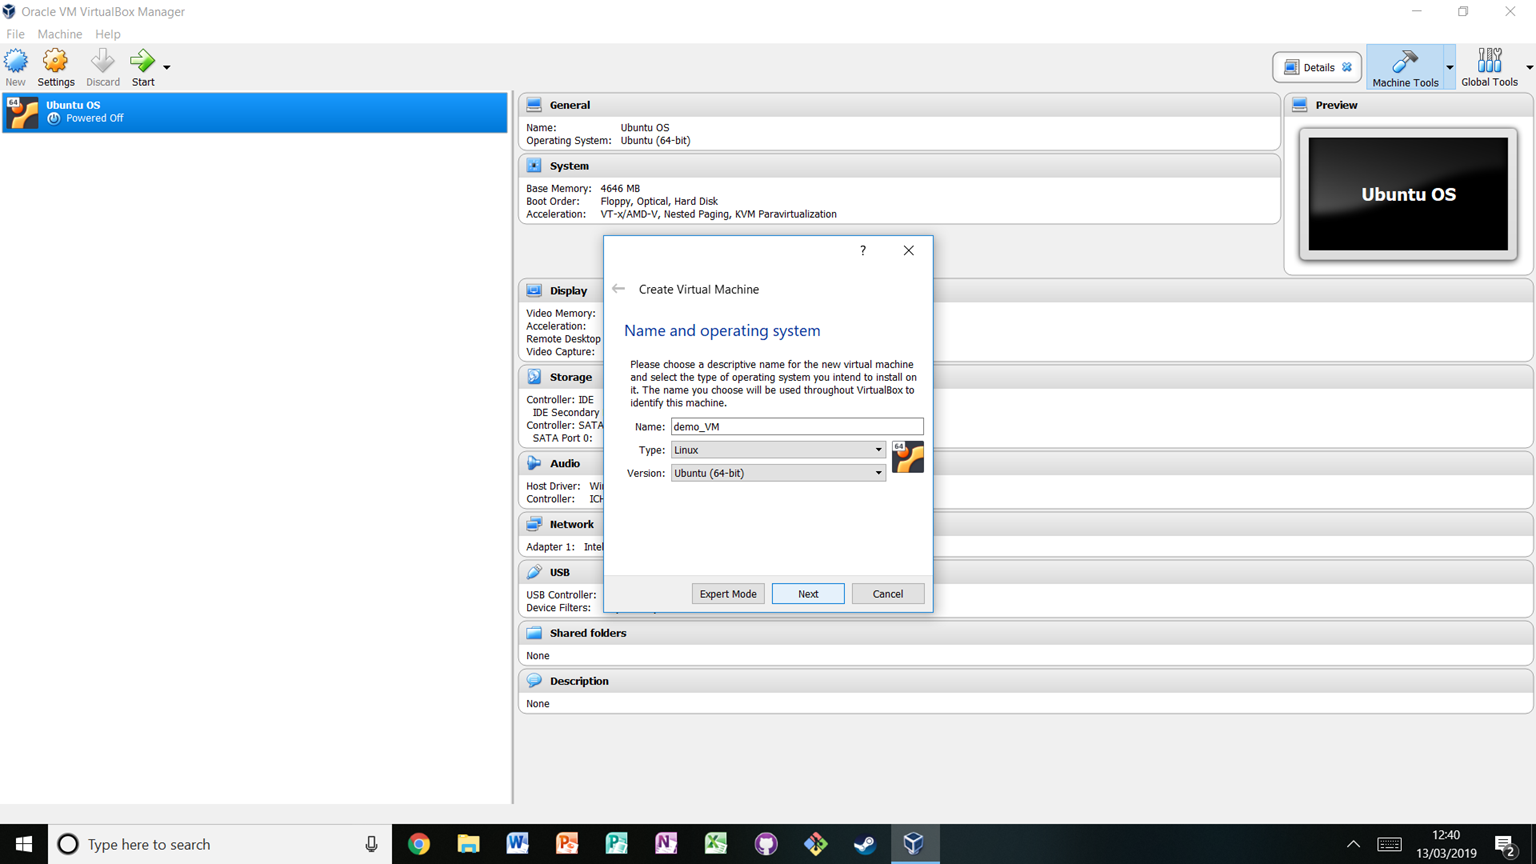The height and width of the screenshot is (864, 1536).
Task: Click the Network section icon
Action: pyautogui.click(x=534, y=524)
